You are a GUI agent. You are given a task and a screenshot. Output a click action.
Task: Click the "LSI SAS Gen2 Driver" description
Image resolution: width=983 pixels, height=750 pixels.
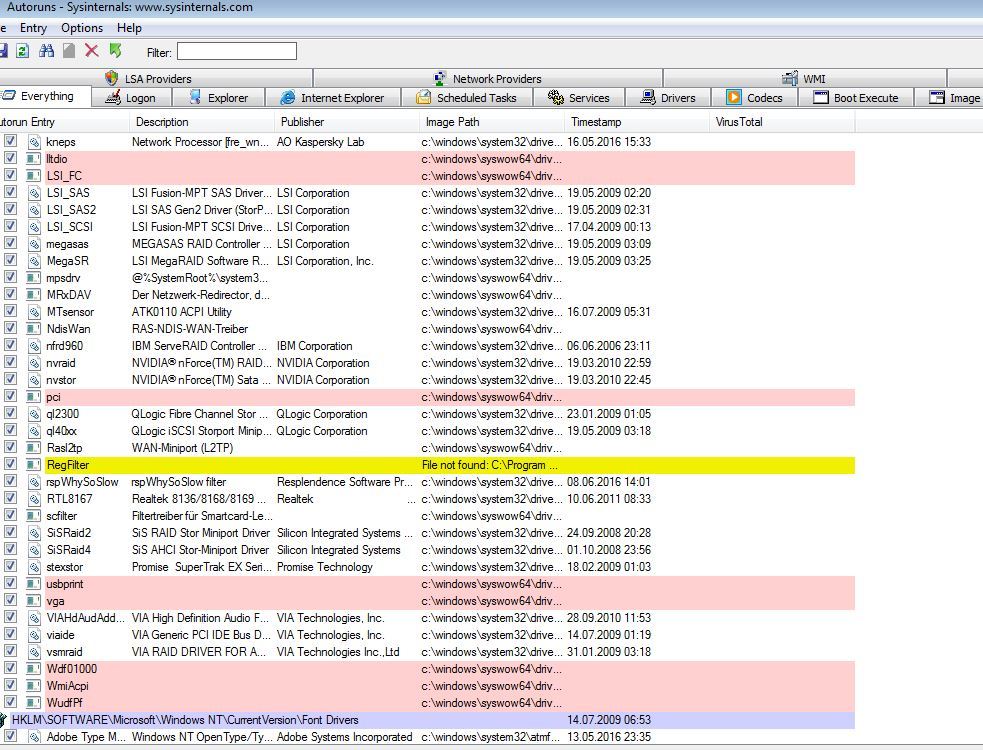(x=201, y=210)
